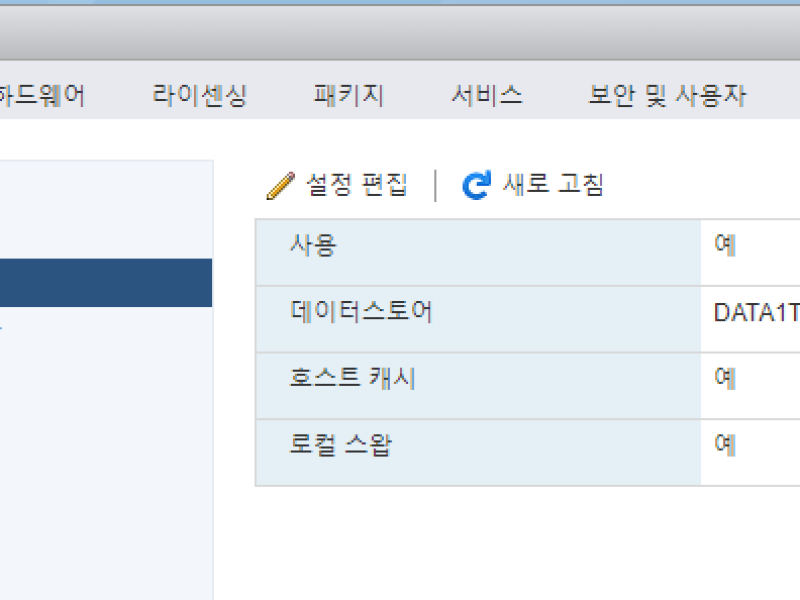The width and height of the screenshot is (800, 600).
Task: Click the 호스트 캐시 row label
Action: [353, 378]
